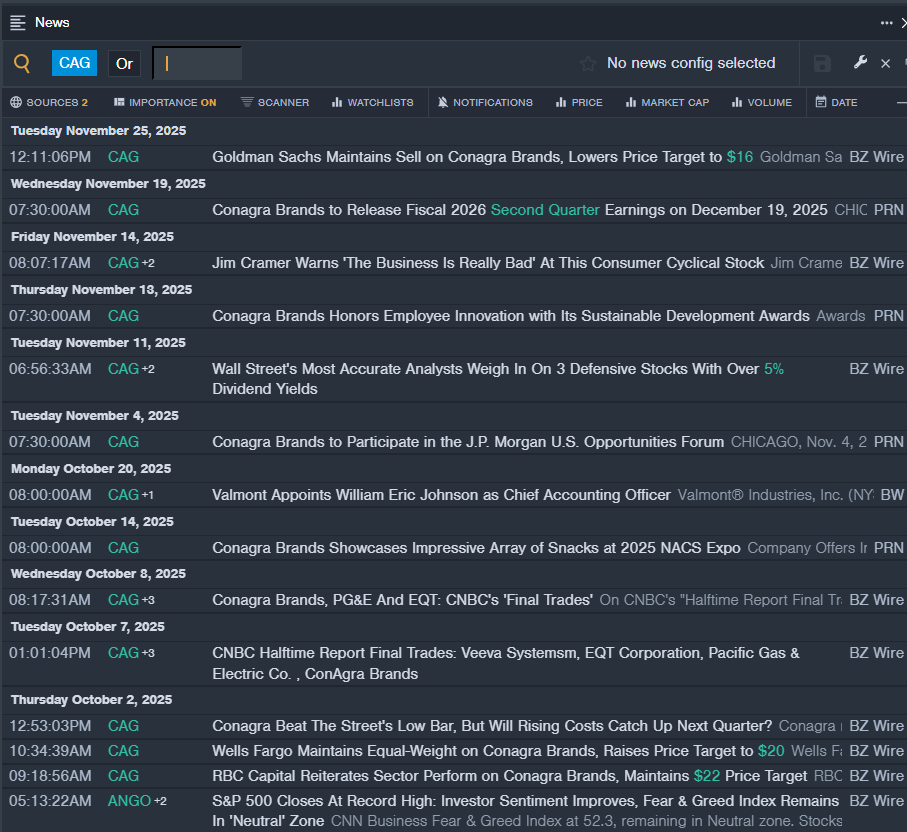This screenshot has height=832, width=907.
Task: Toggle the Importance ON filter
Action: pos(165,102)
